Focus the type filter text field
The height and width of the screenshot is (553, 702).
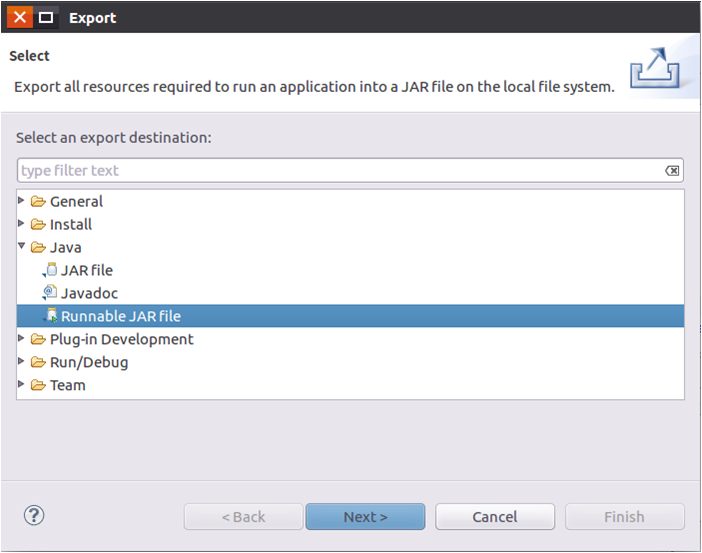(340, 170)
